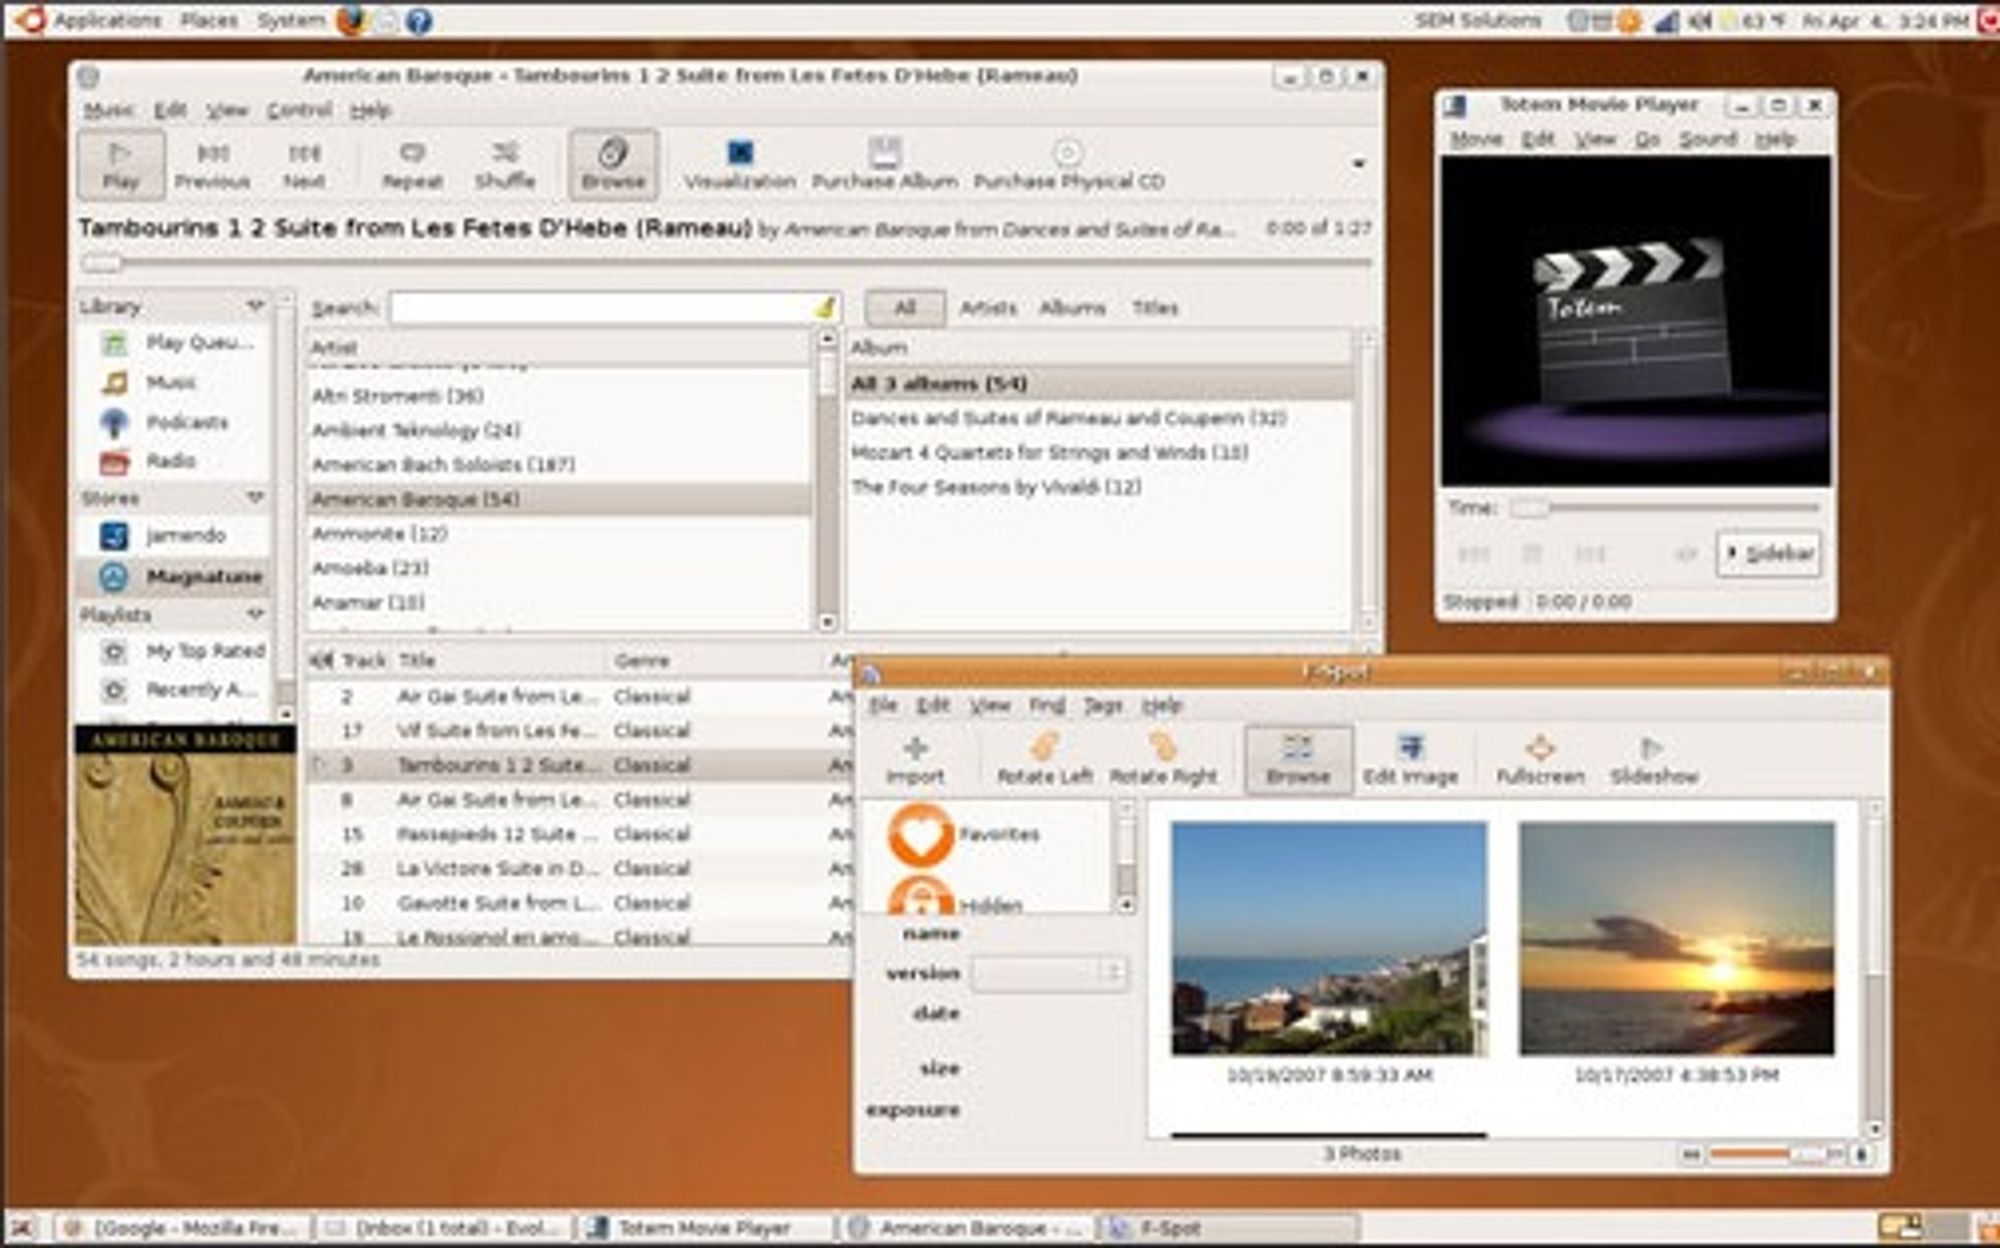Screen dimensions: 2000x1248
Task: Toggle the Browse pane in Rhythmbox
Action: [x=613, y=165]
